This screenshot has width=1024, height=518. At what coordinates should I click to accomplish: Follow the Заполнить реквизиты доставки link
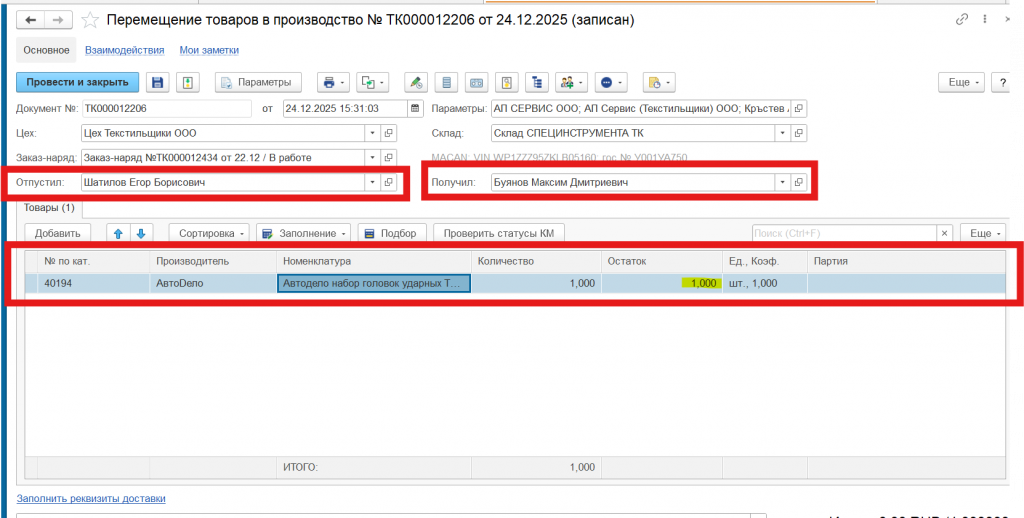pos(91,498)
